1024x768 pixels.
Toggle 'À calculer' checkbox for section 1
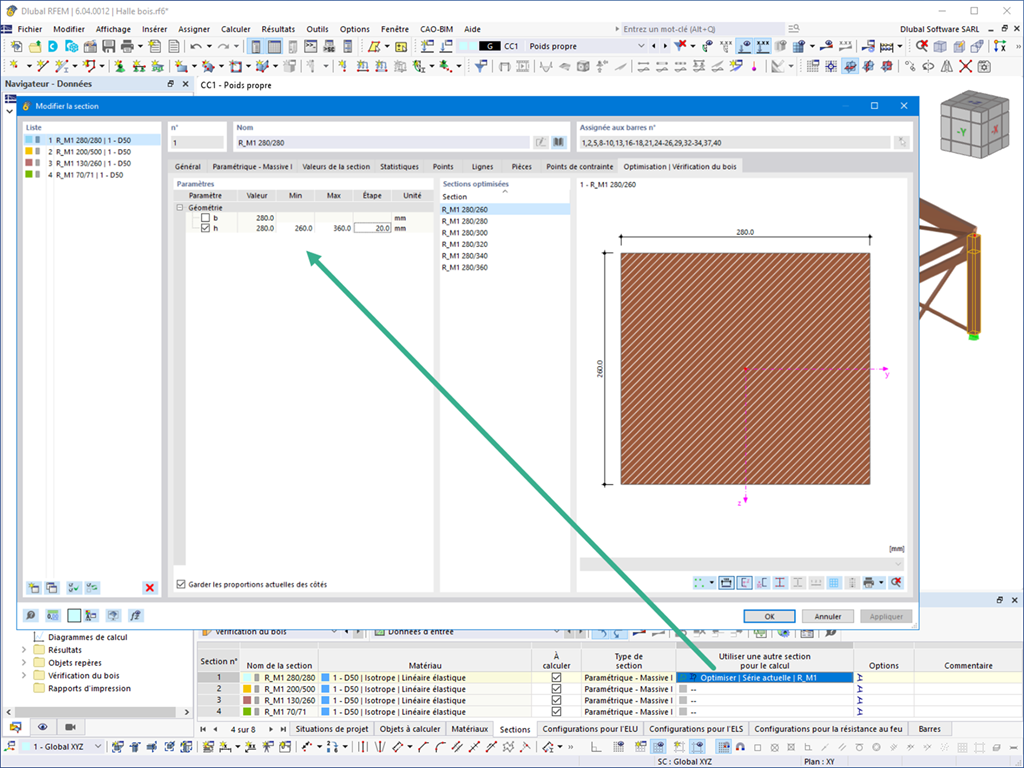pyautogui.click(x=556, y=678)
